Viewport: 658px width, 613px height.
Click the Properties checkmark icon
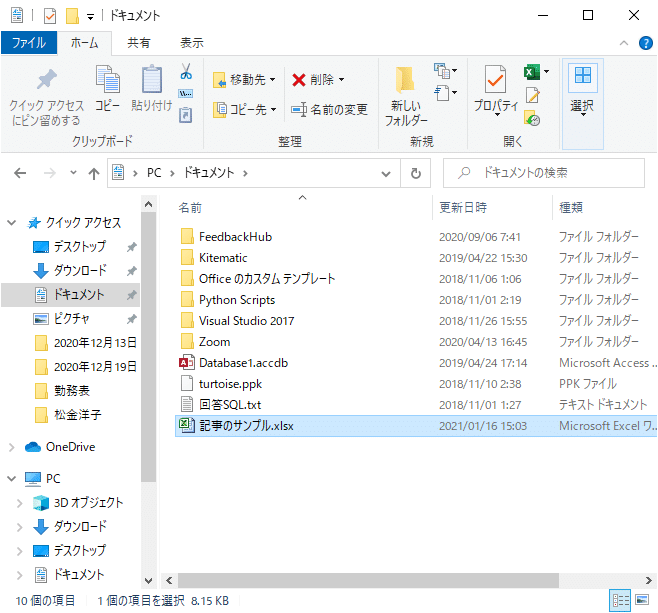495,79
